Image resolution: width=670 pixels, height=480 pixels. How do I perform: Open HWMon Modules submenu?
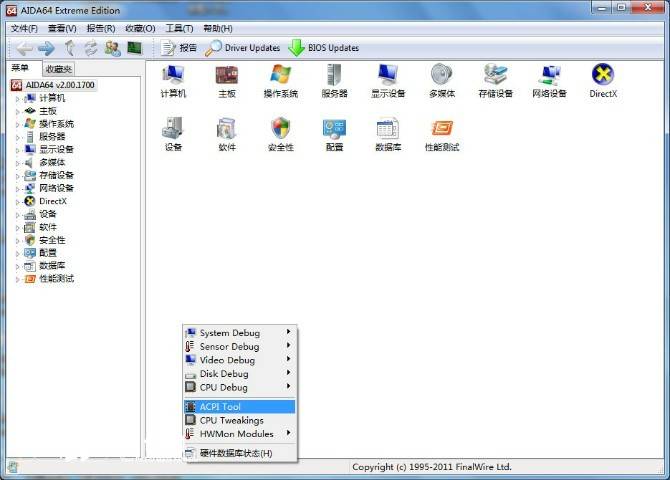[x=239, y=434]
